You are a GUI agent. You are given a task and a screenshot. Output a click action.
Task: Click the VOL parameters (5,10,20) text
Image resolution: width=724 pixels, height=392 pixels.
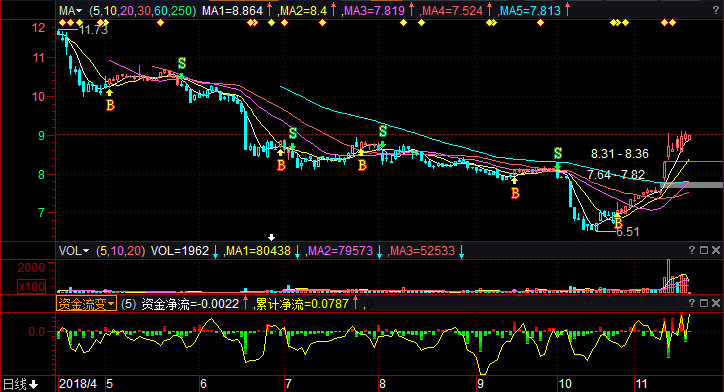point(121,251)
